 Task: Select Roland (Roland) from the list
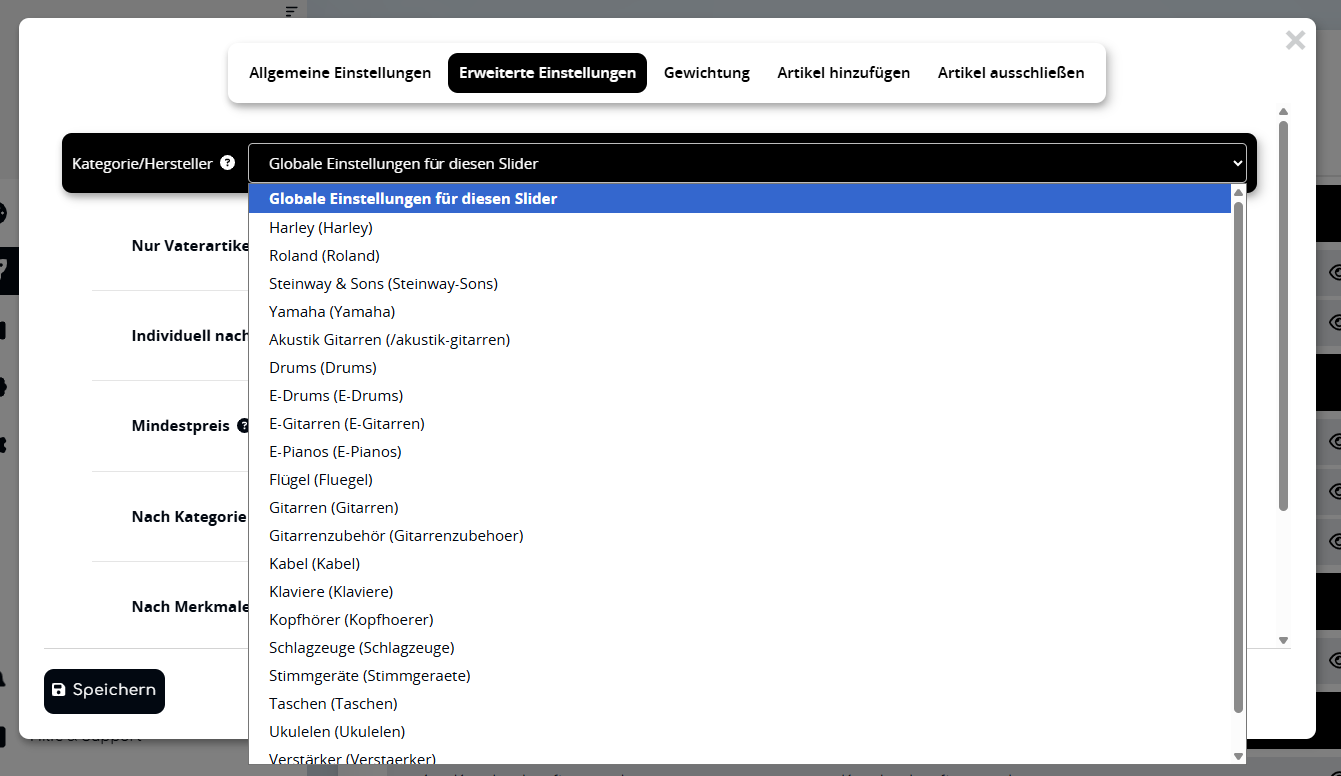tap(740, 255)
